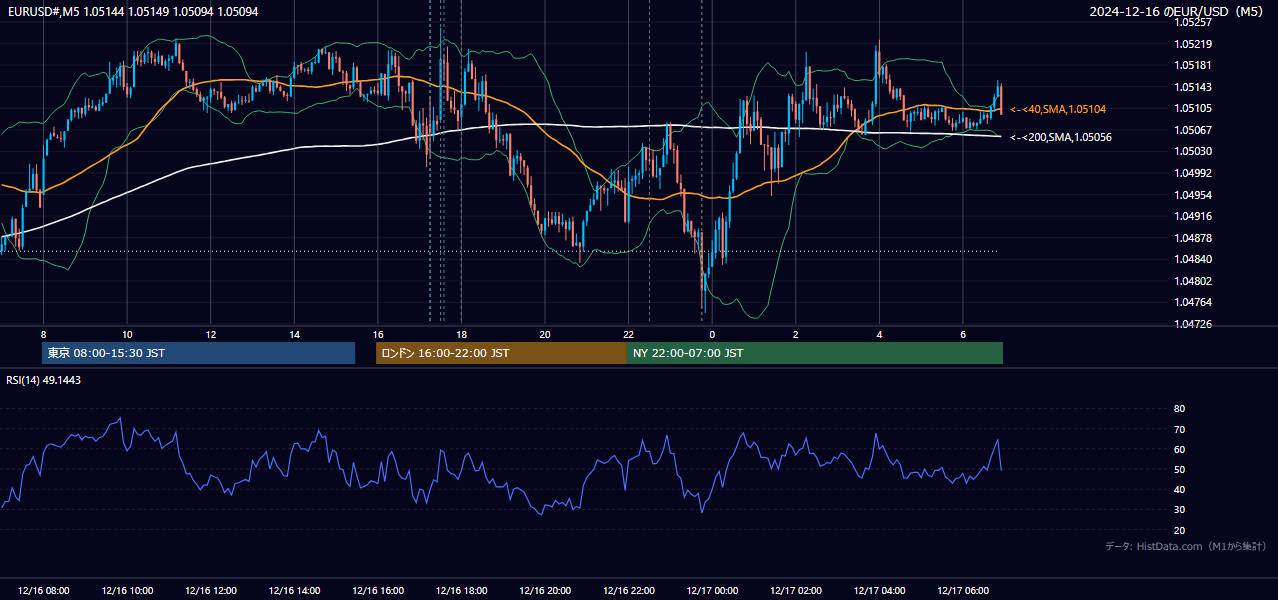Click hour tick 16 under the price chart
Screen dimensions: 1278x600
pos(377,334)
